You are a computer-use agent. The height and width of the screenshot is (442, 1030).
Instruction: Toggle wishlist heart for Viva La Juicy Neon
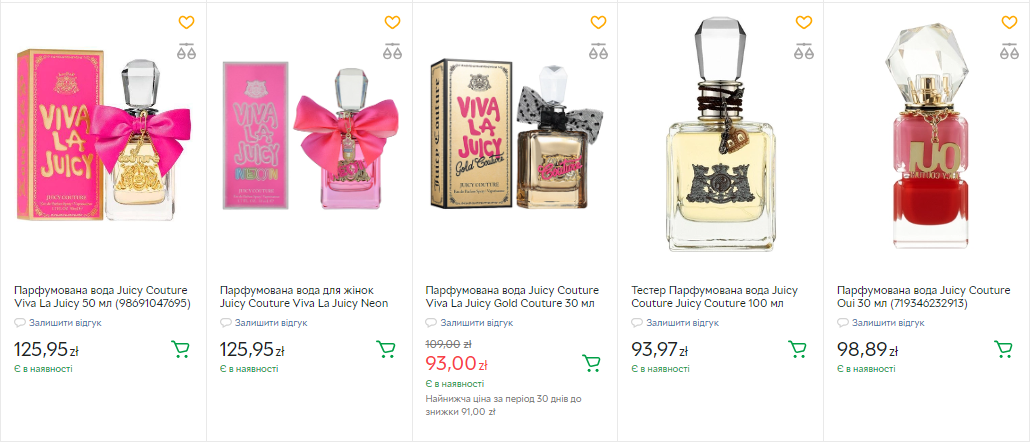[392, 22]
